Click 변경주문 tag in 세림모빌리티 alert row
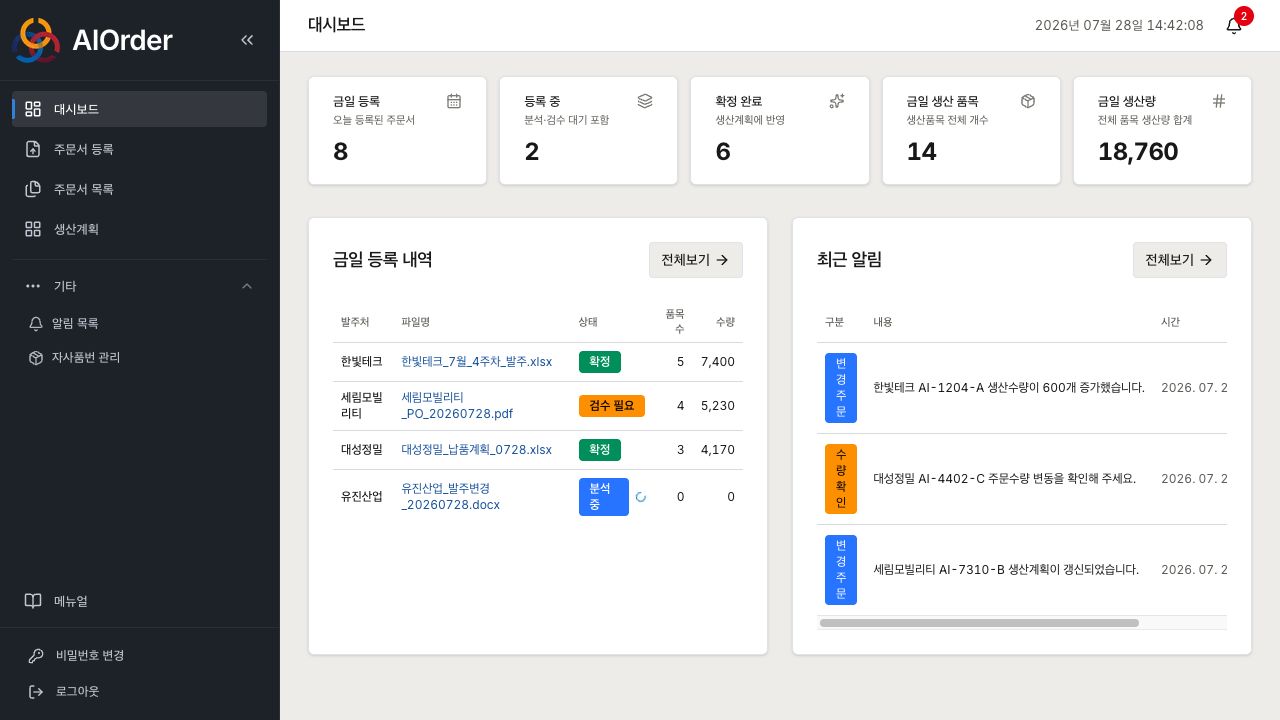This screenshot has width=1280, height=720. pyautogui.click(x=841, y=570)
